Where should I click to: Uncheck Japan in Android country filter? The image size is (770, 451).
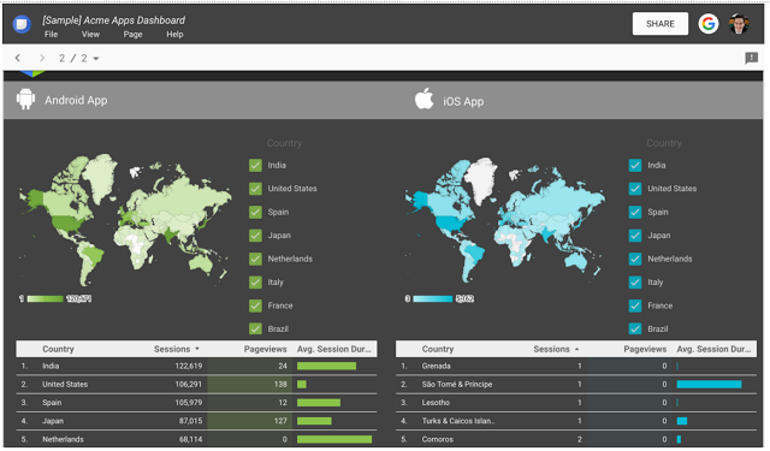pyautogui.click(x=255, y=235)
